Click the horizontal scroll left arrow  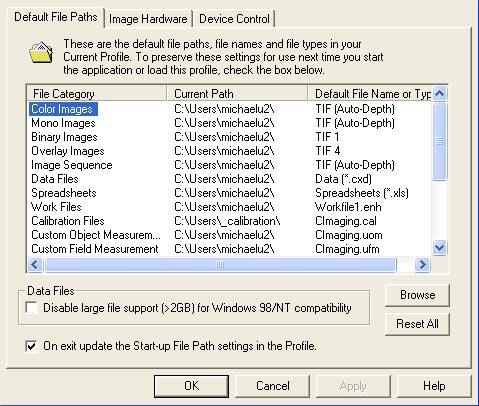[35, 265]
